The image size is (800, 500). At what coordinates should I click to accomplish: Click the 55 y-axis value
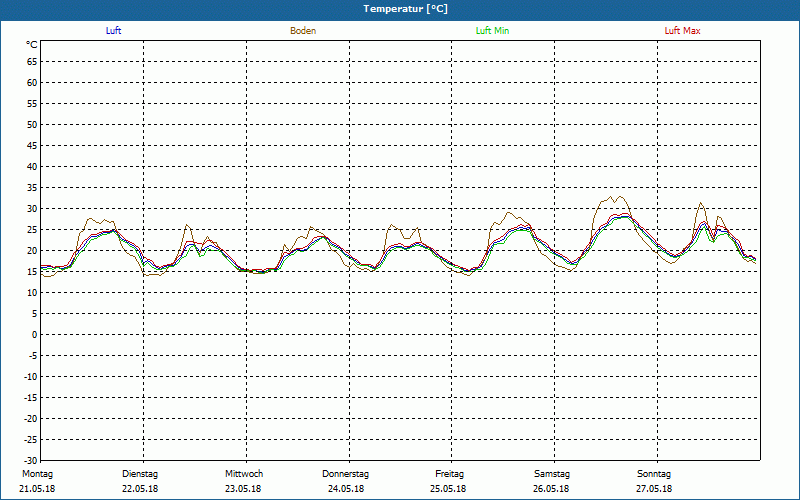point(32,104)
